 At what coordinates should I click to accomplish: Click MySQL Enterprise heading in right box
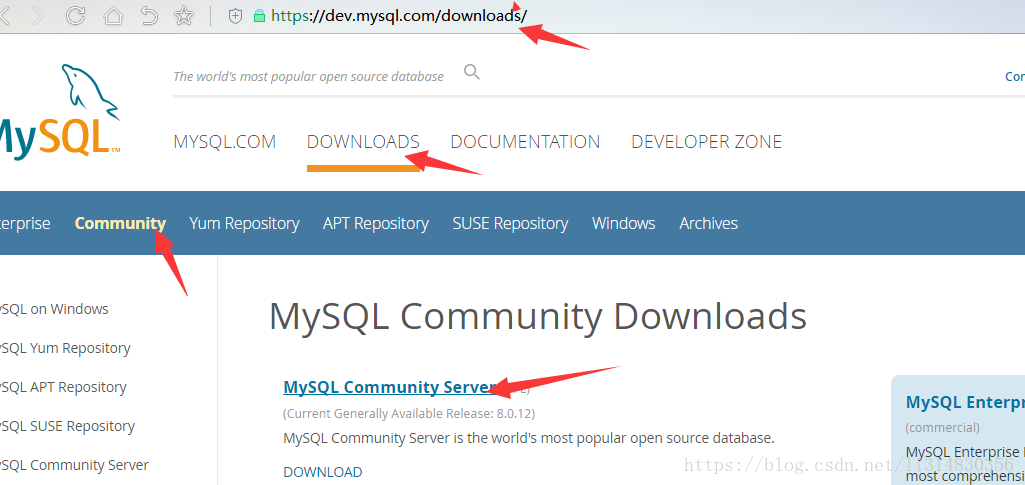tap(965, 402)
